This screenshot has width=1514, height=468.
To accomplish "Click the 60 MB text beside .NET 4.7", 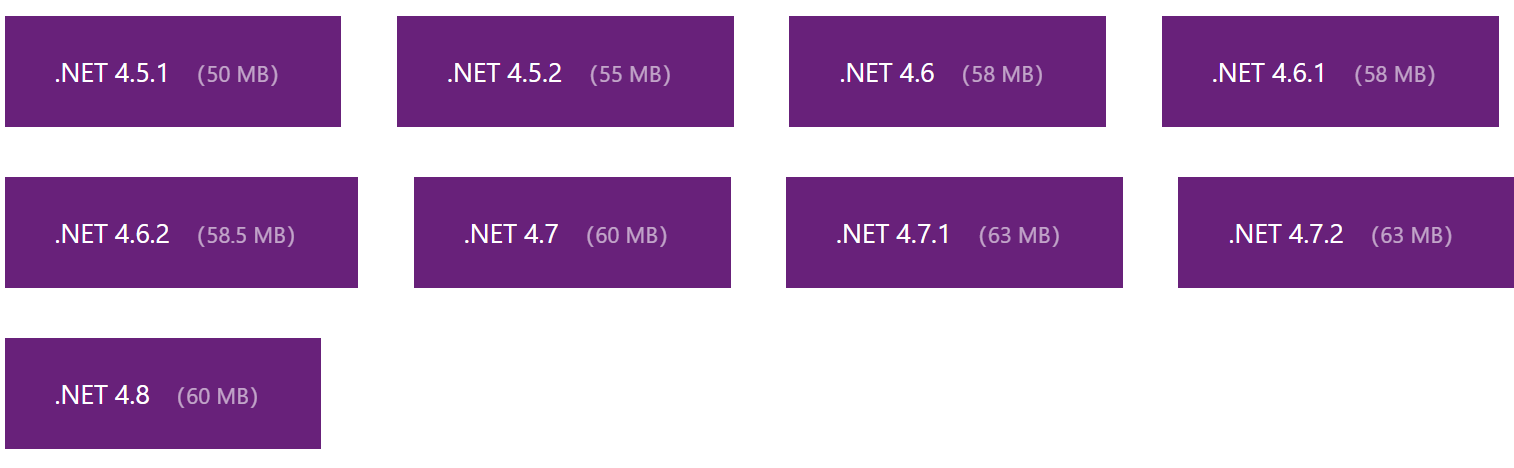I will coord(626,236).
